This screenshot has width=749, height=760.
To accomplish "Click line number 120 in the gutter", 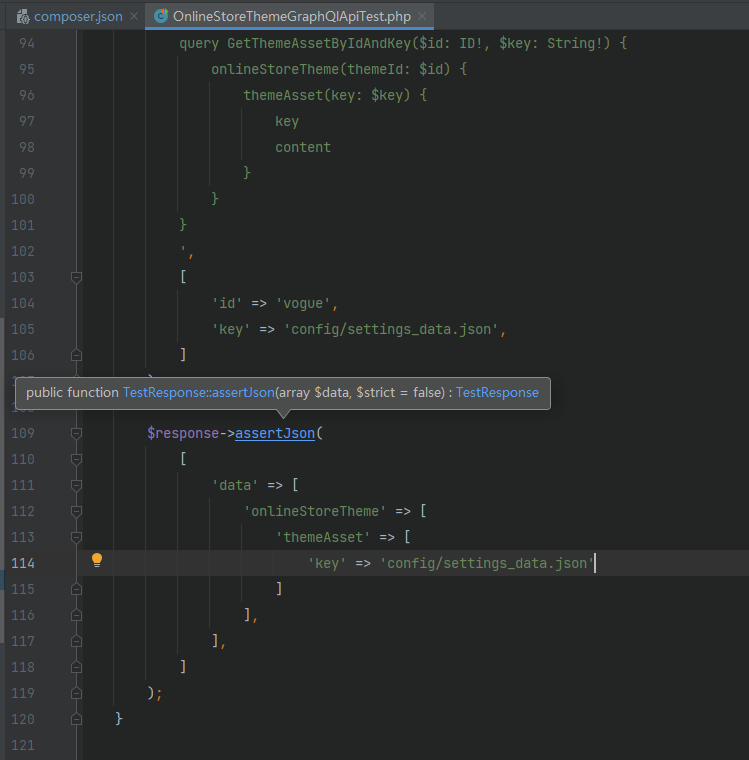I will (22, 719).
